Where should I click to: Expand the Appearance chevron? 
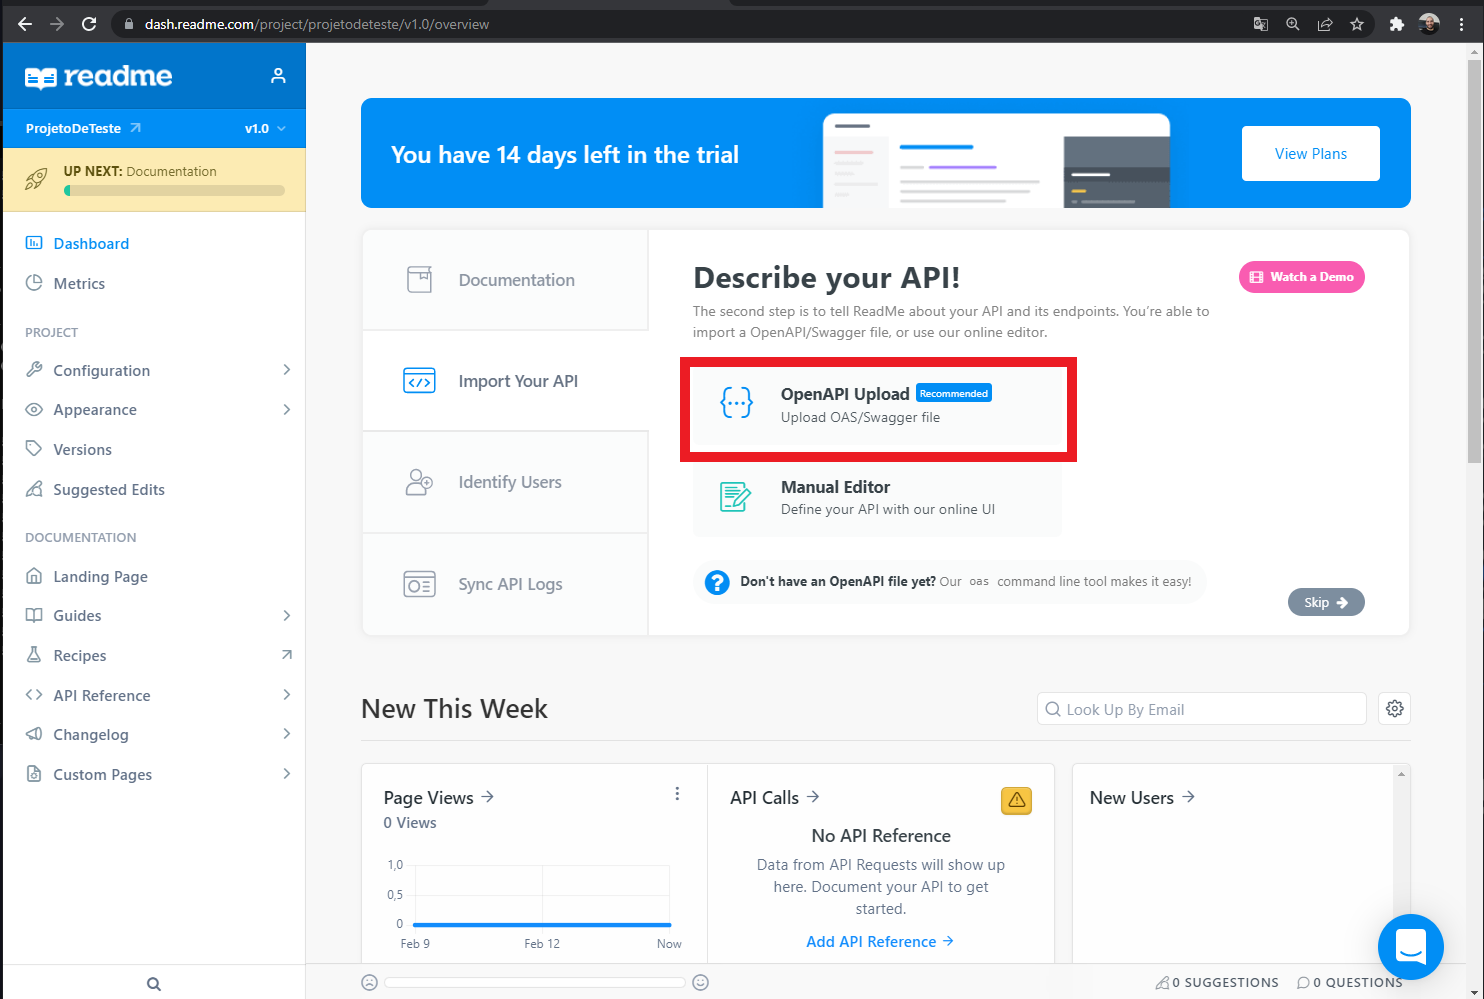tap(287, 409)
